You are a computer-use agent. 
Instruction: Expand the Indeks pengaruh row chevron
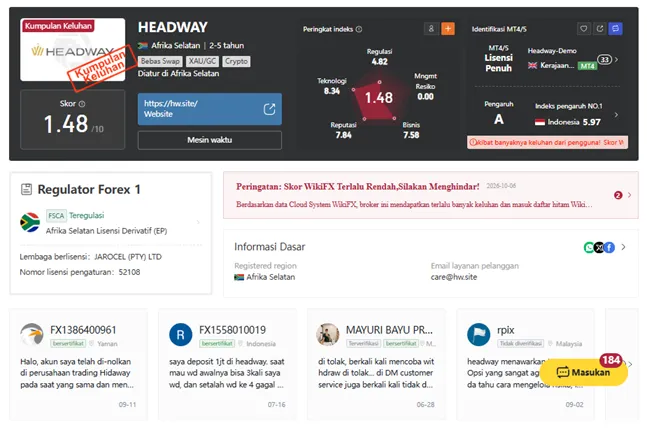(x=616, y=115)
